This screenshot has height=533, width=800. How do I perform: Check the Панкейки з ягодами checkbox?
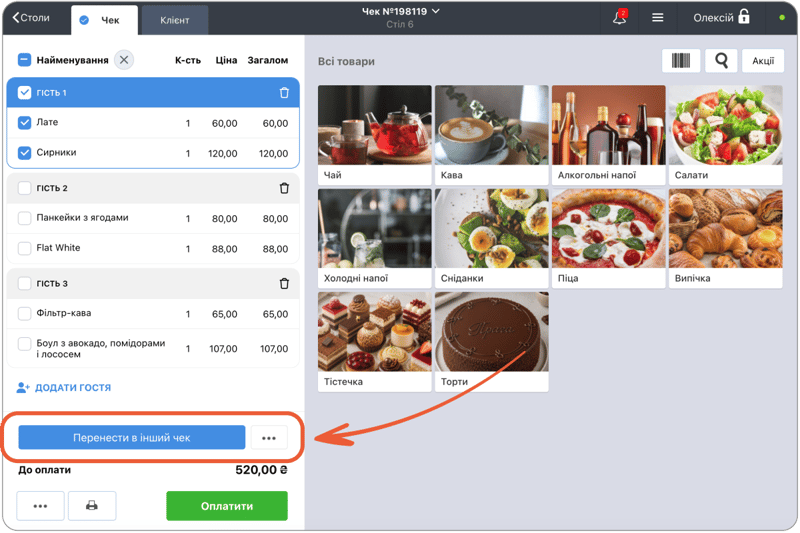(24, 218)
